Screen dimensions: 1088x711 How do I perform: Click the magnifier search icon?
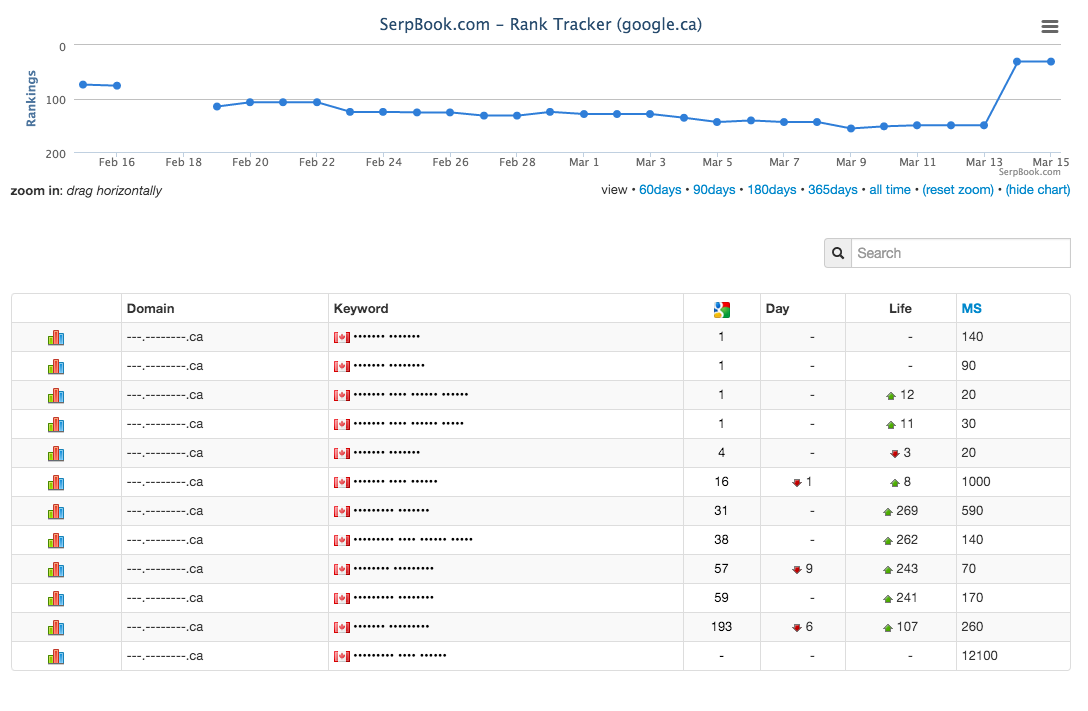point(838,253)
